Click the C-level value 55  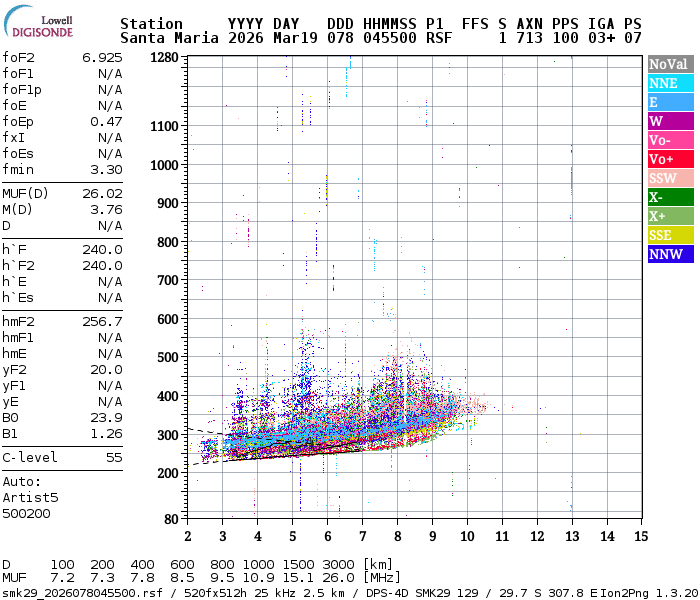[114, 457]
